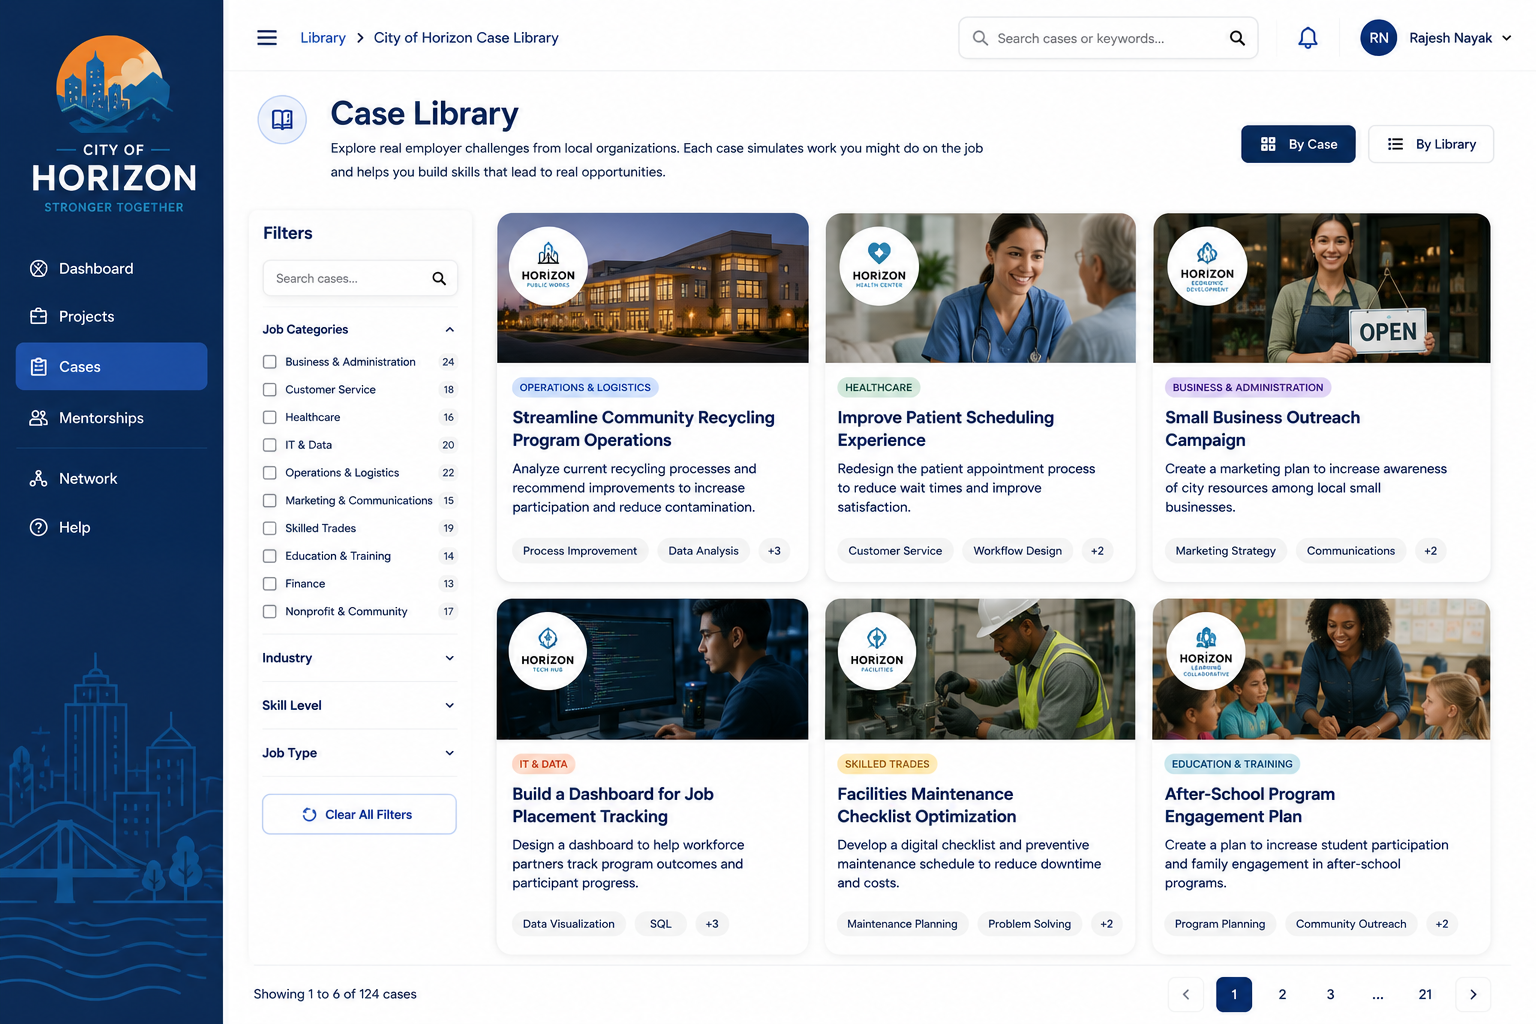Open Small Business Outreach Campaign title
The height and width of the screenshot is (1024, 1536).
[x=1262, y=429]
